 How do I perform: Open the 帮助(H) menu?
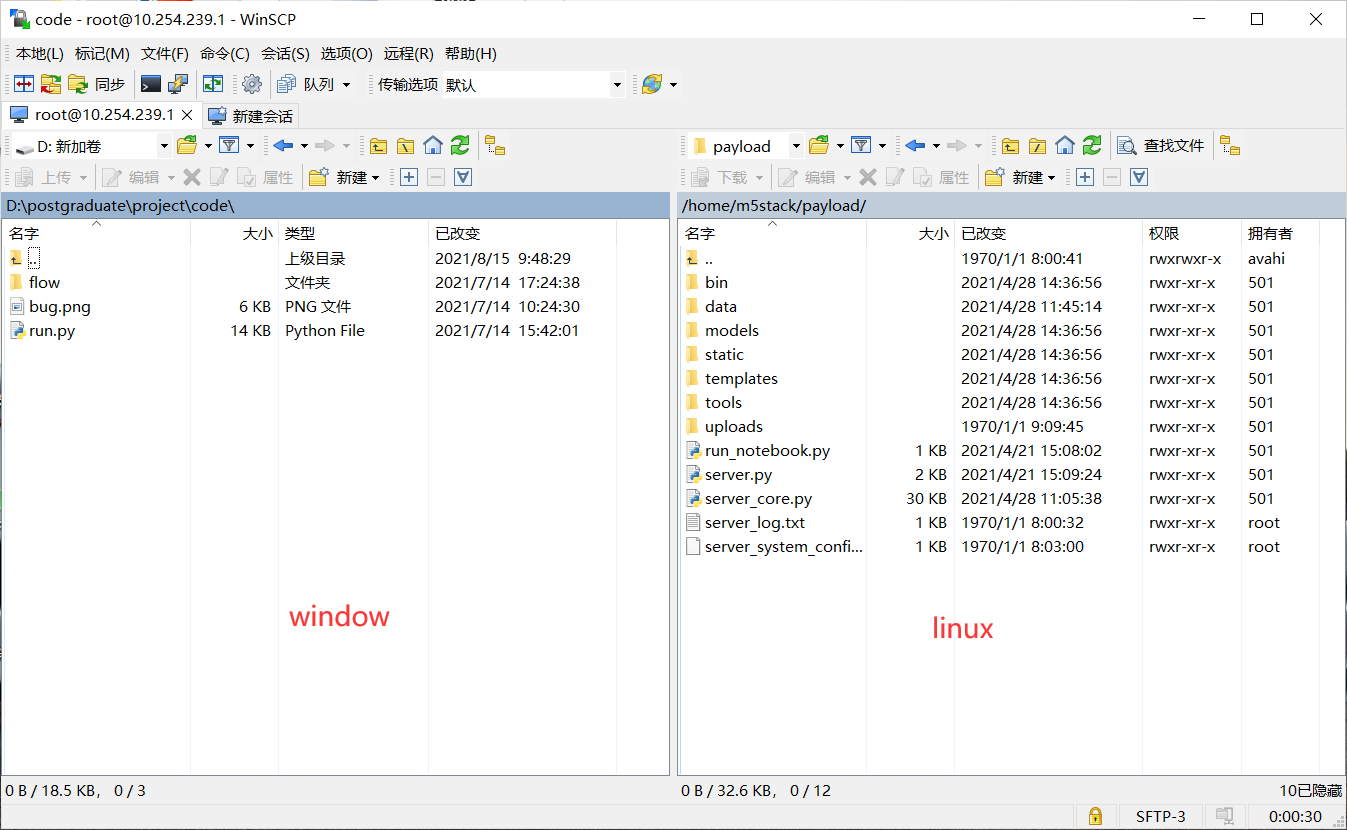471,54
